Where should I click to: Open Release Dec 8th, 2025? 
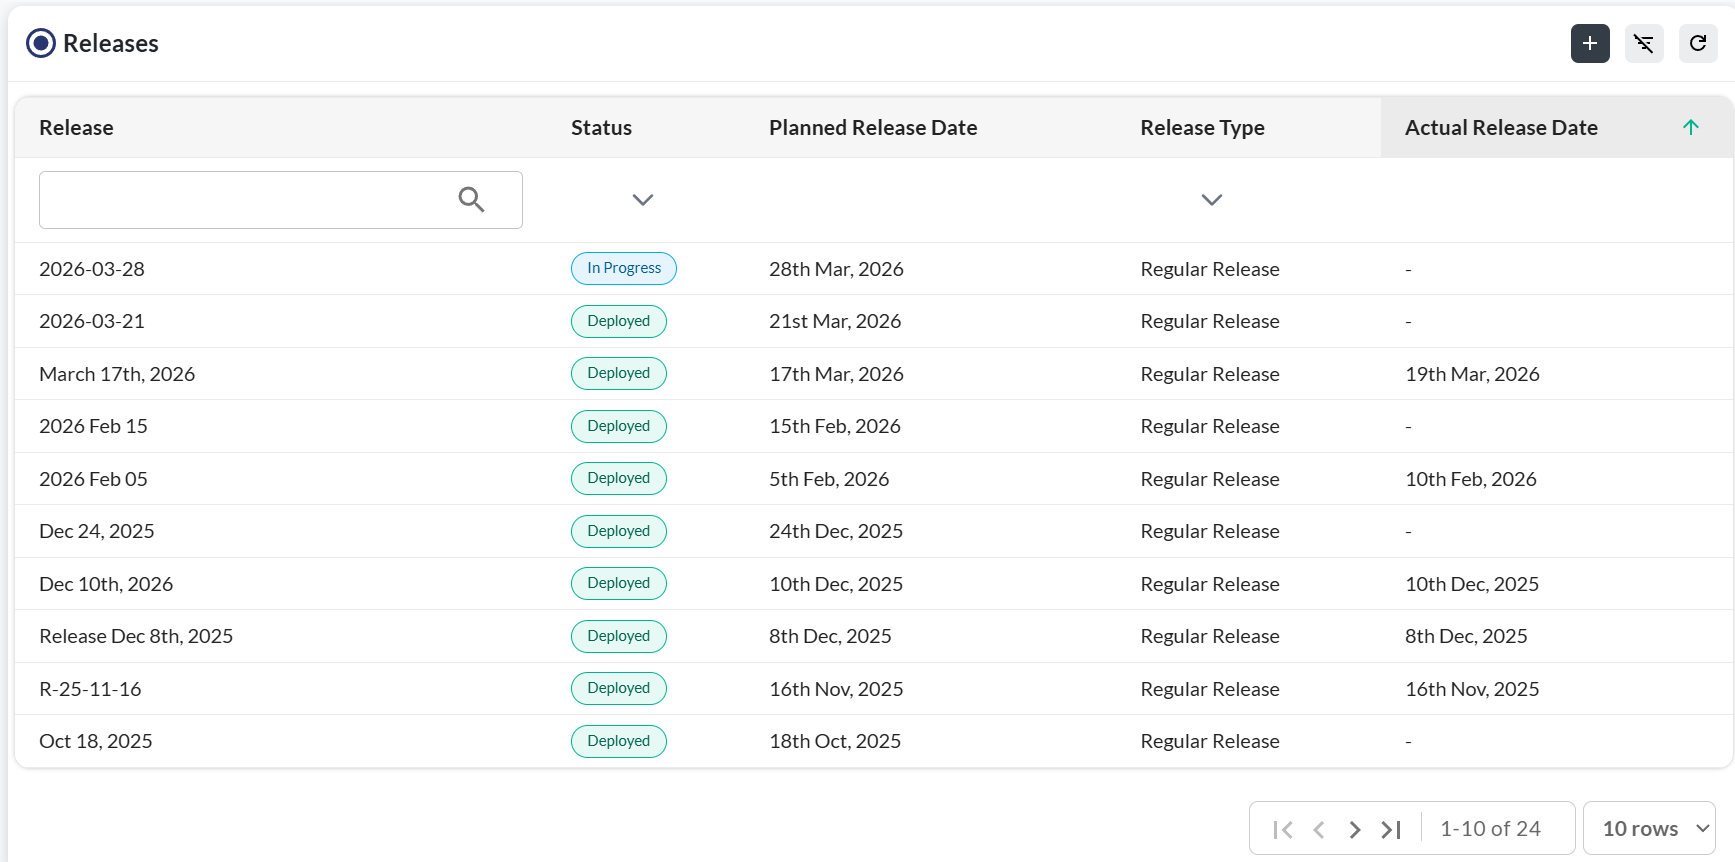tap(136, 636)
